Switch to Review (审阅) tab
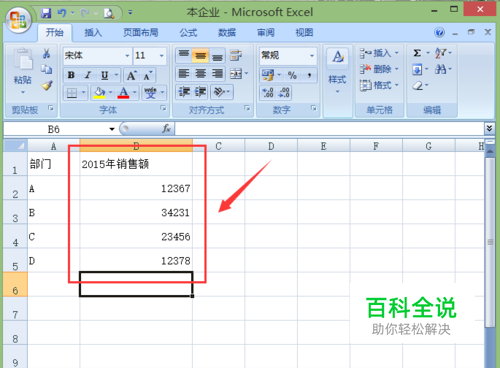Screen dimensions: 500x368 (266, 33)
